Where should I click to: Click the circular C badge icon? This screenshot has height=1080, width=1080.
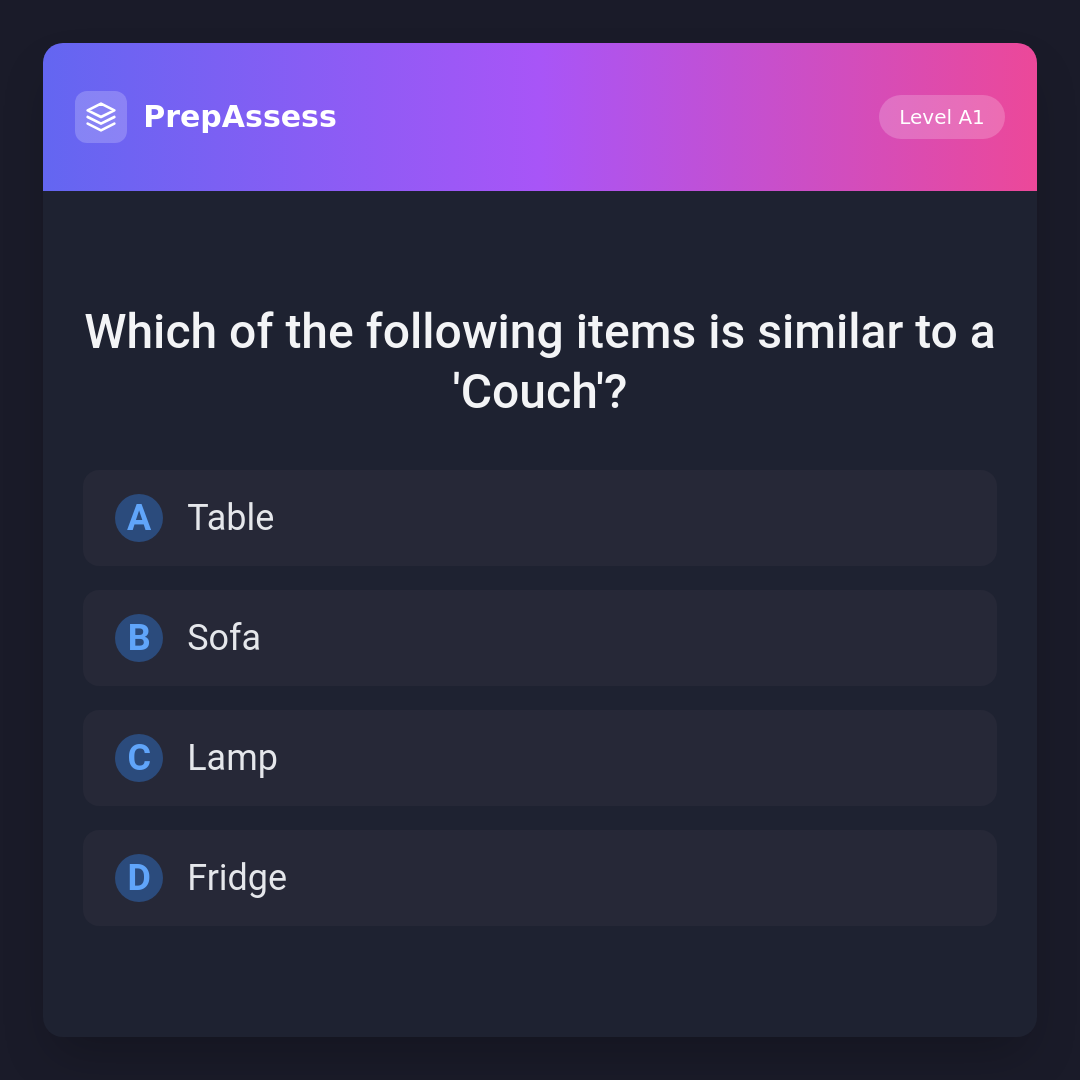point(139,758)
